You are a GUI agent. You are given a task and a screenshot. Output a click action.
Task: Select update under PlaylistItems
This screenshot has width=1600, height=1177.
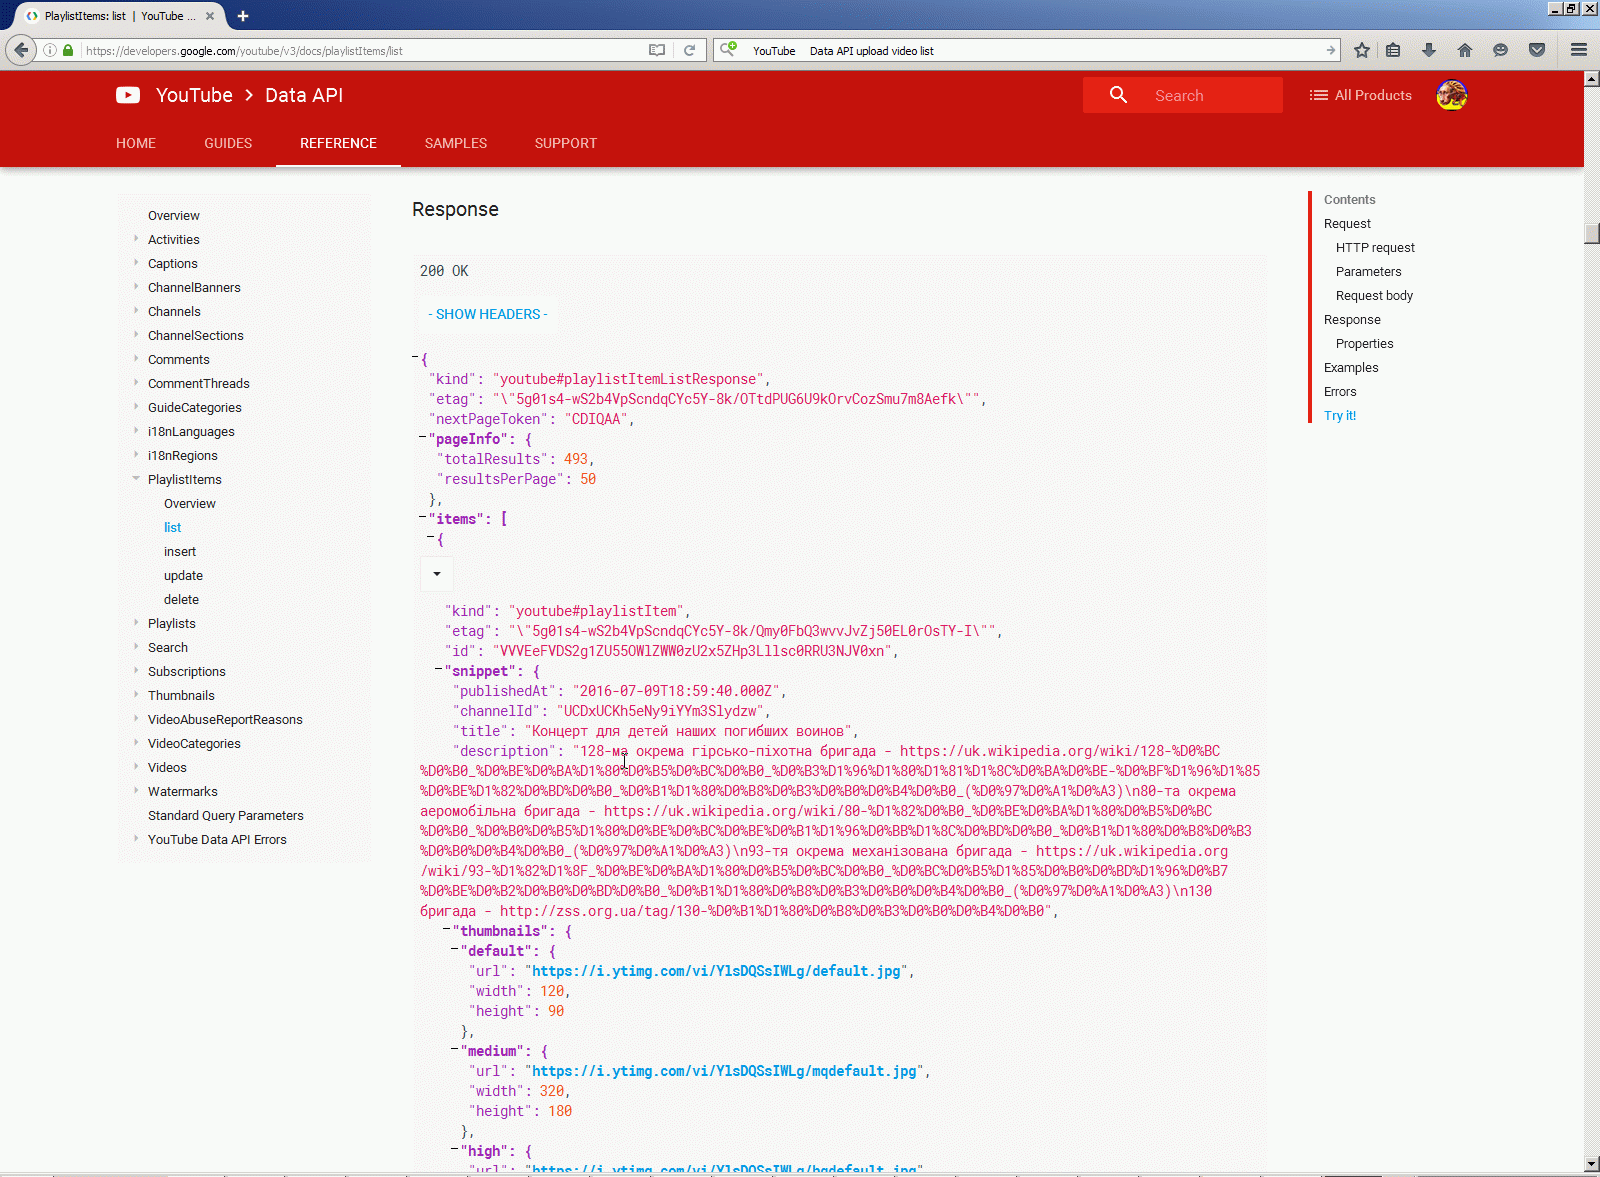pyautogui.click(x=183, y=576)
